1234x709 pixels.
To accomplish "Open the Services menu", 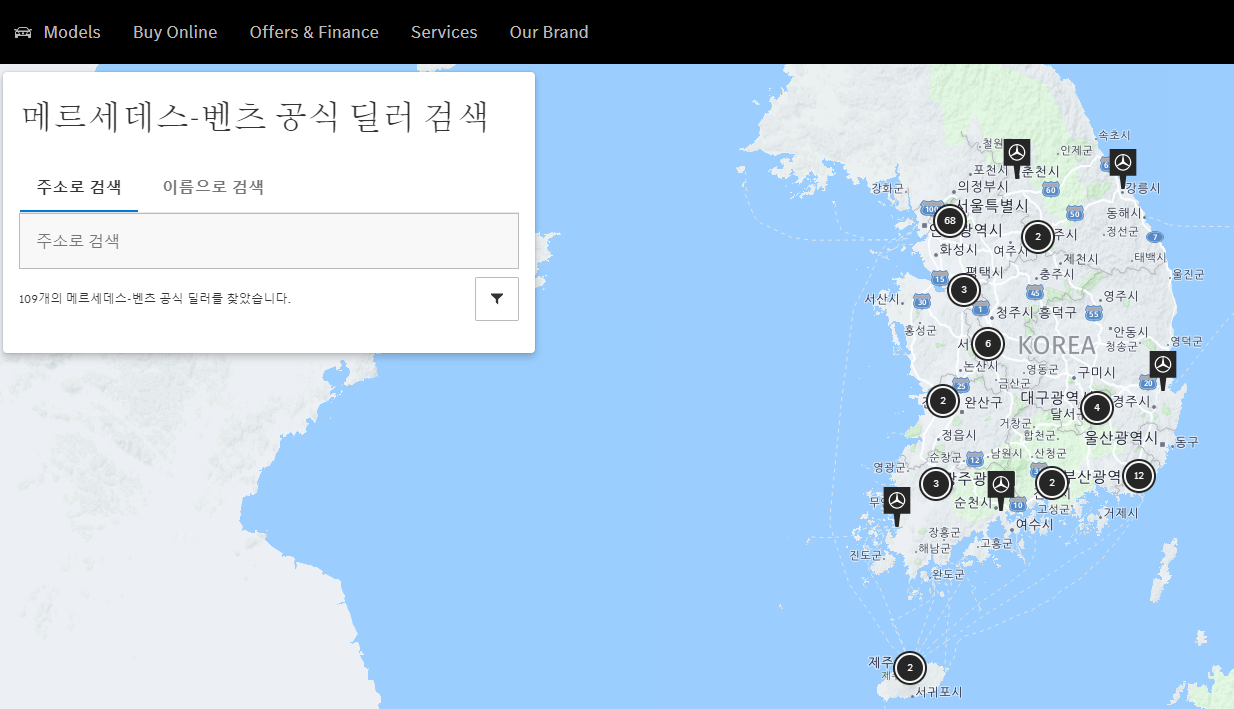I will (444, 32).
